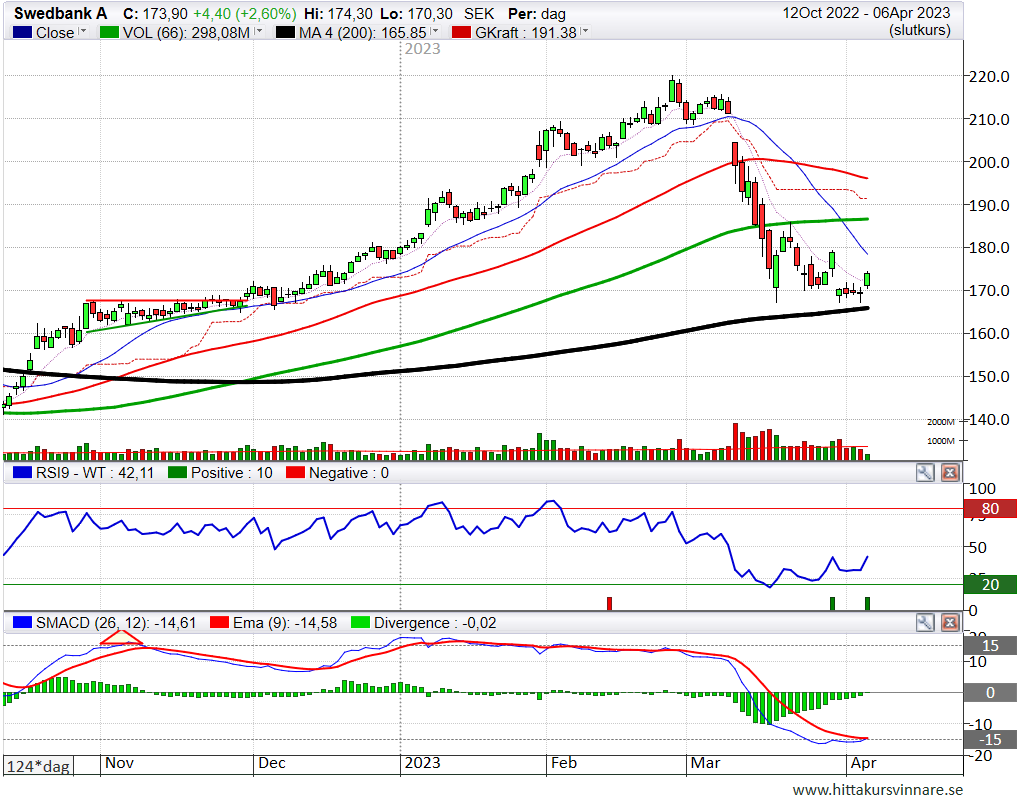The image size is (1020, 800).
Task: Click the grey 2023 label atop chart
Action: pyautogui.click(x=422, y=49)
